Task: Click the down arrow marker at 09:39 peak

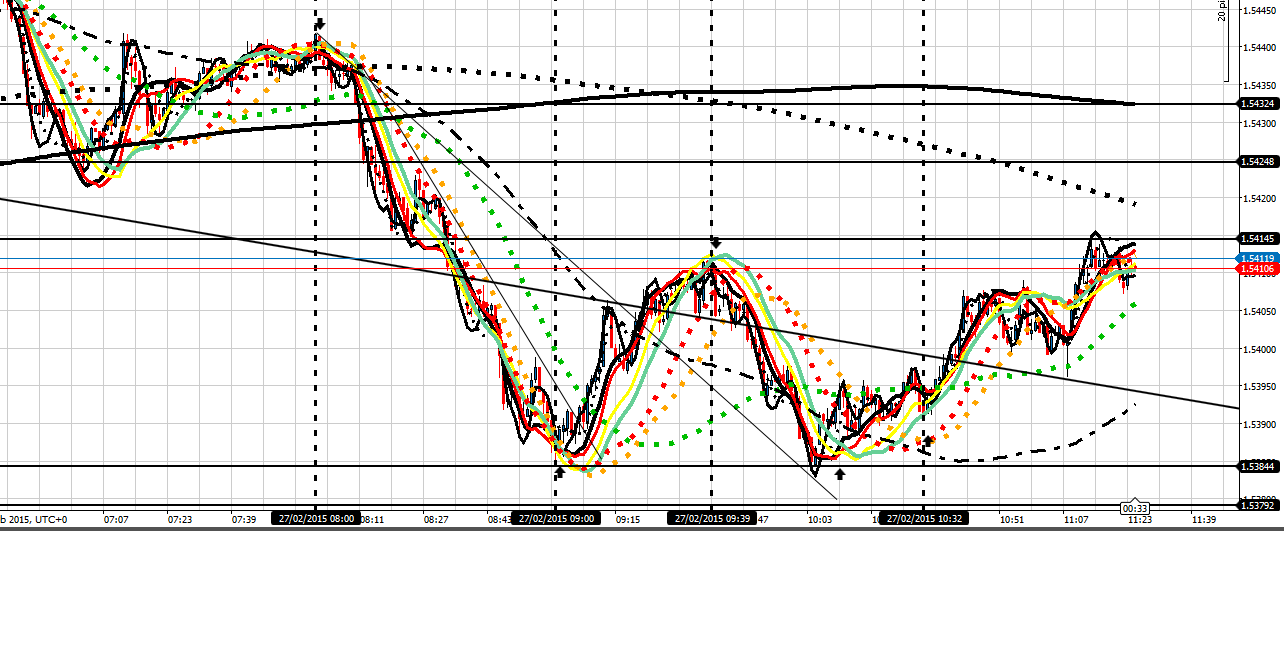Action: [716, 243]
